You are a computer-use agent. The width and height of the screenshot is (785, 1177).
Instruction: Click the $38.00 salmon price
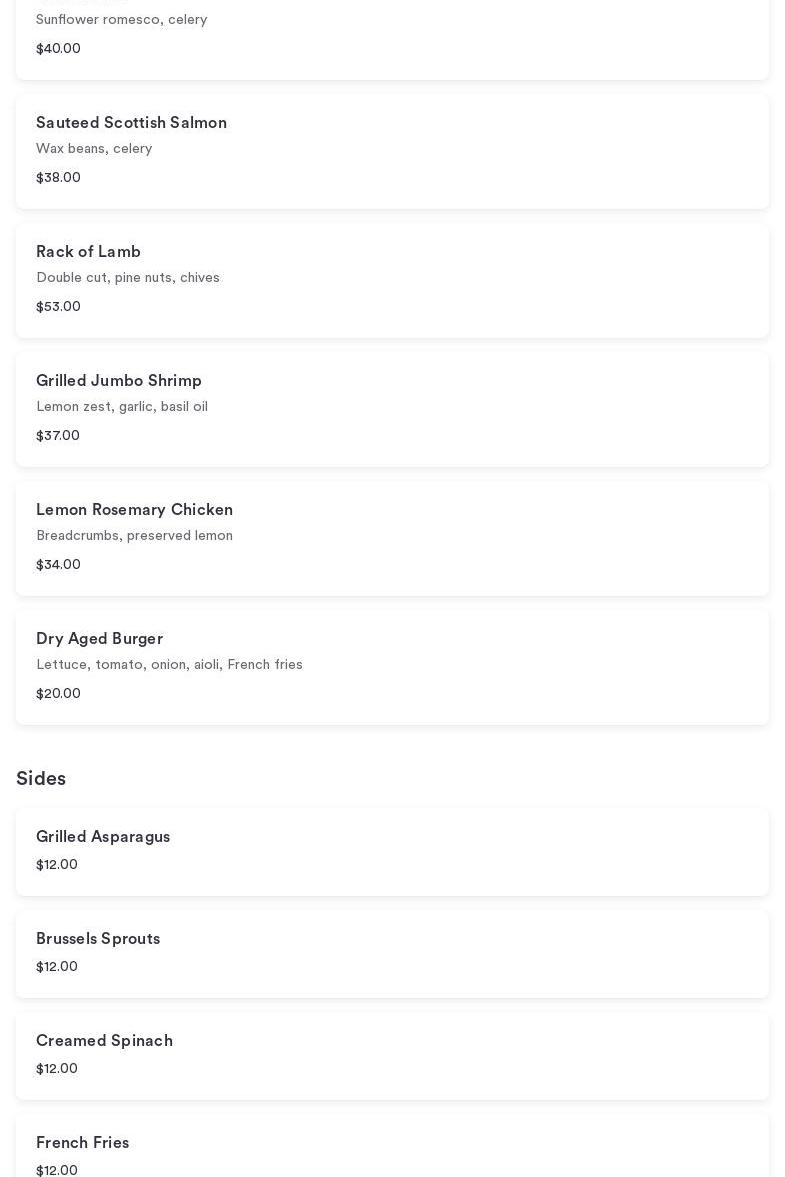pyautogui.click(x=58, y=178)
